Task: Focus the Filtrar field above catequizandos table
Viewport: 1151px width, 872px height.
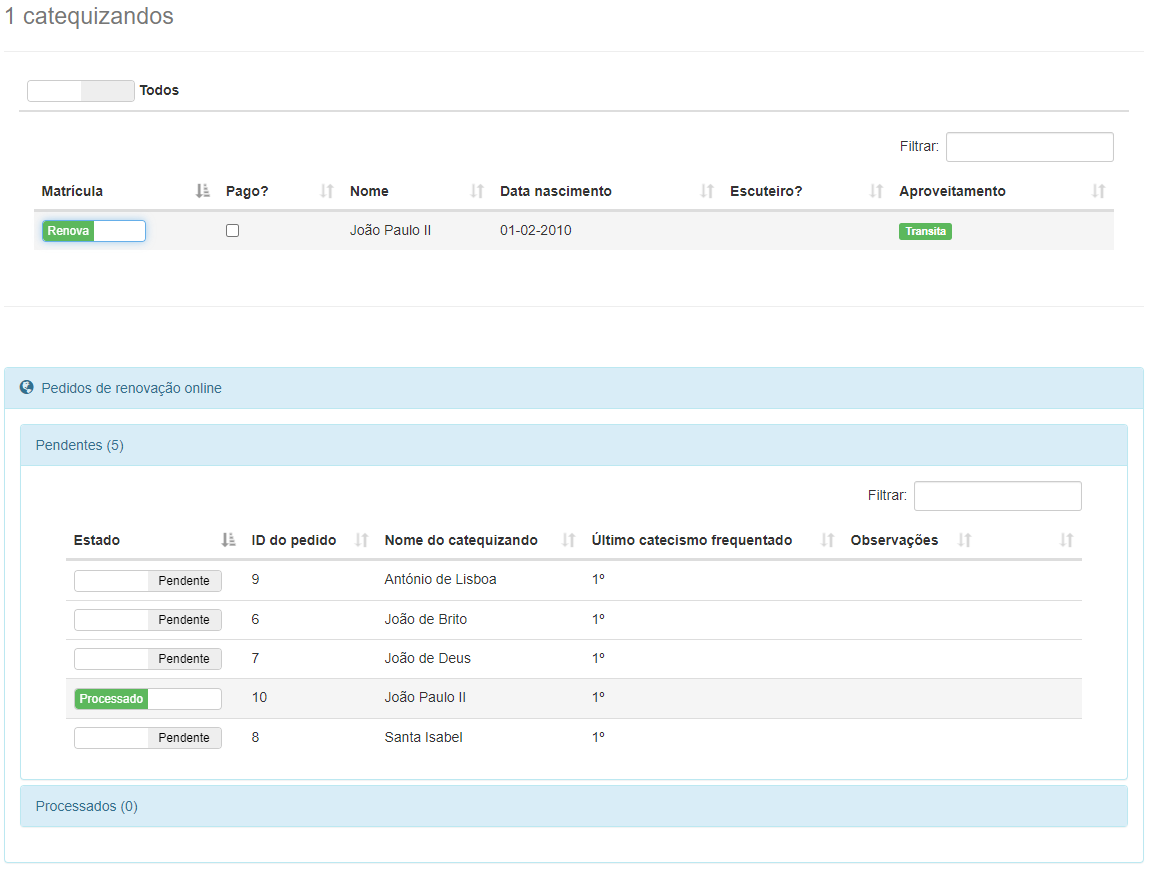Action: click(1029, 147)
